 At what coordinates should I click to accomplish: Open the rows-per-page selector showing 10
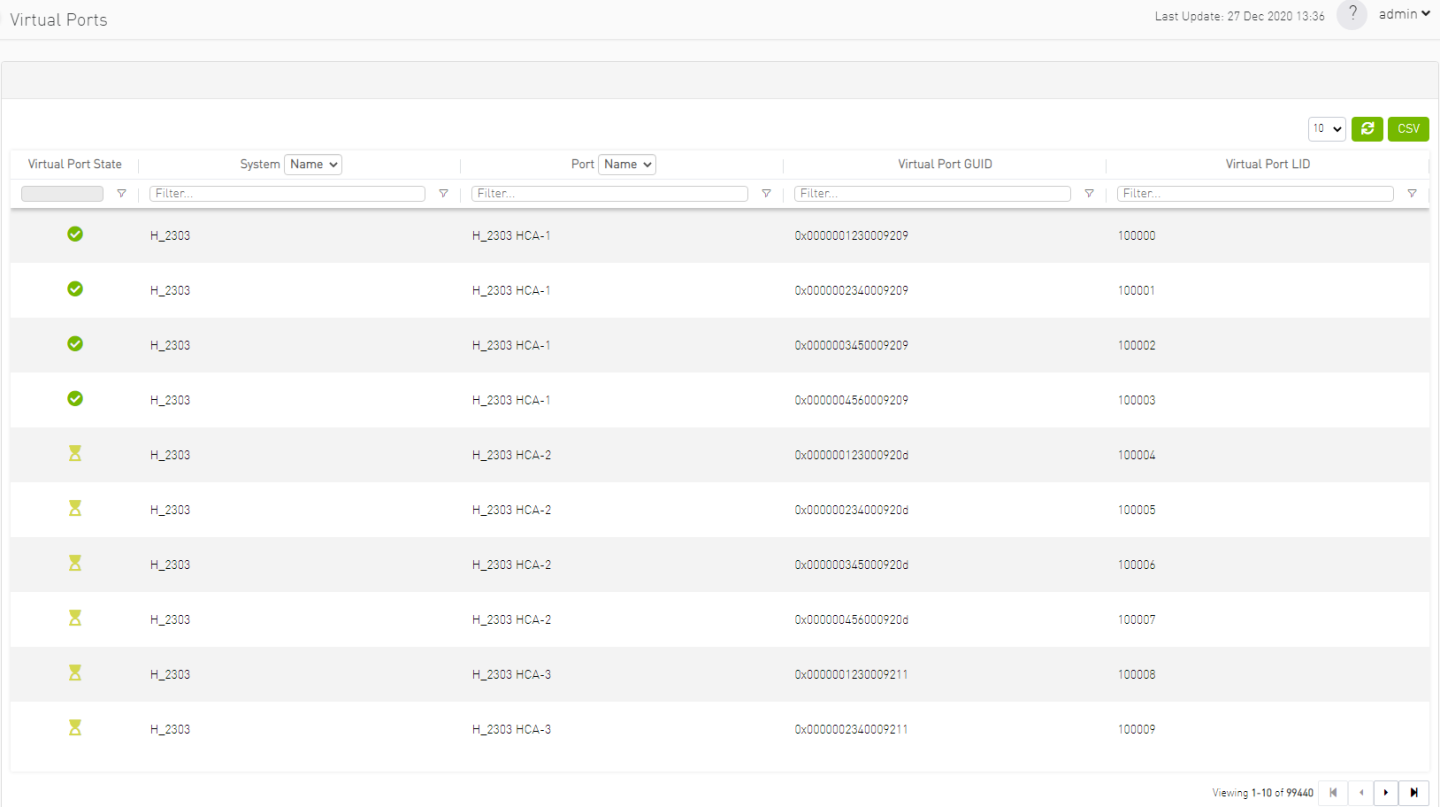click(x=1326, y=129)
